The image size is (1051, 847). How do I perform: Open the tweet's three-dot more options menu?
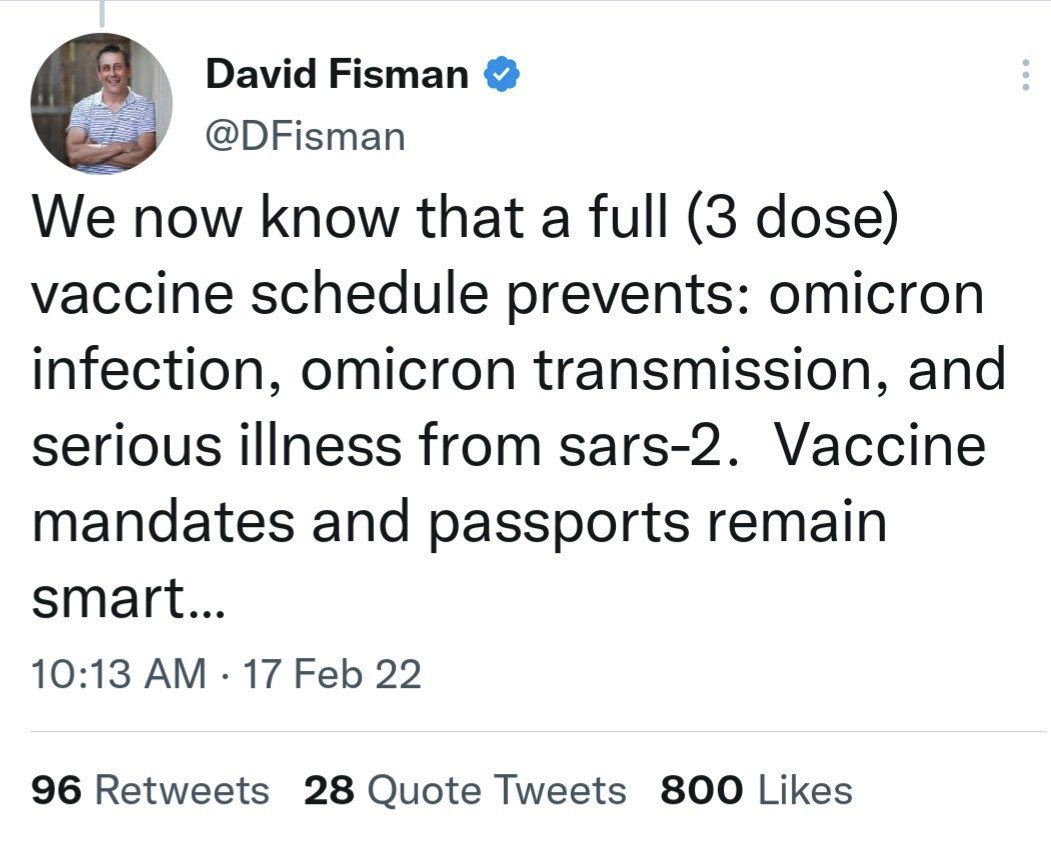click(x=1025, y=75)
